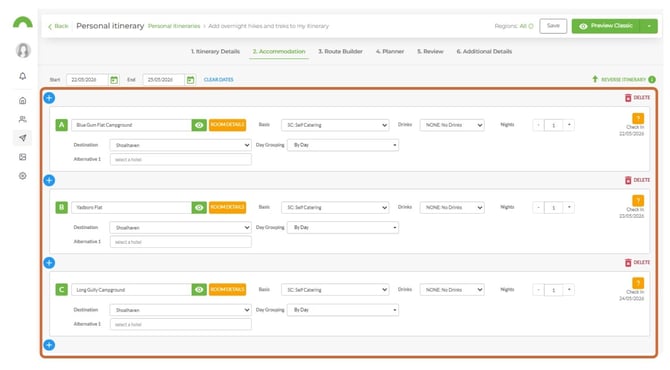The image size is (670, 370).
Task: Delete the Yadboro Flat stop
Action: (637, 180)
